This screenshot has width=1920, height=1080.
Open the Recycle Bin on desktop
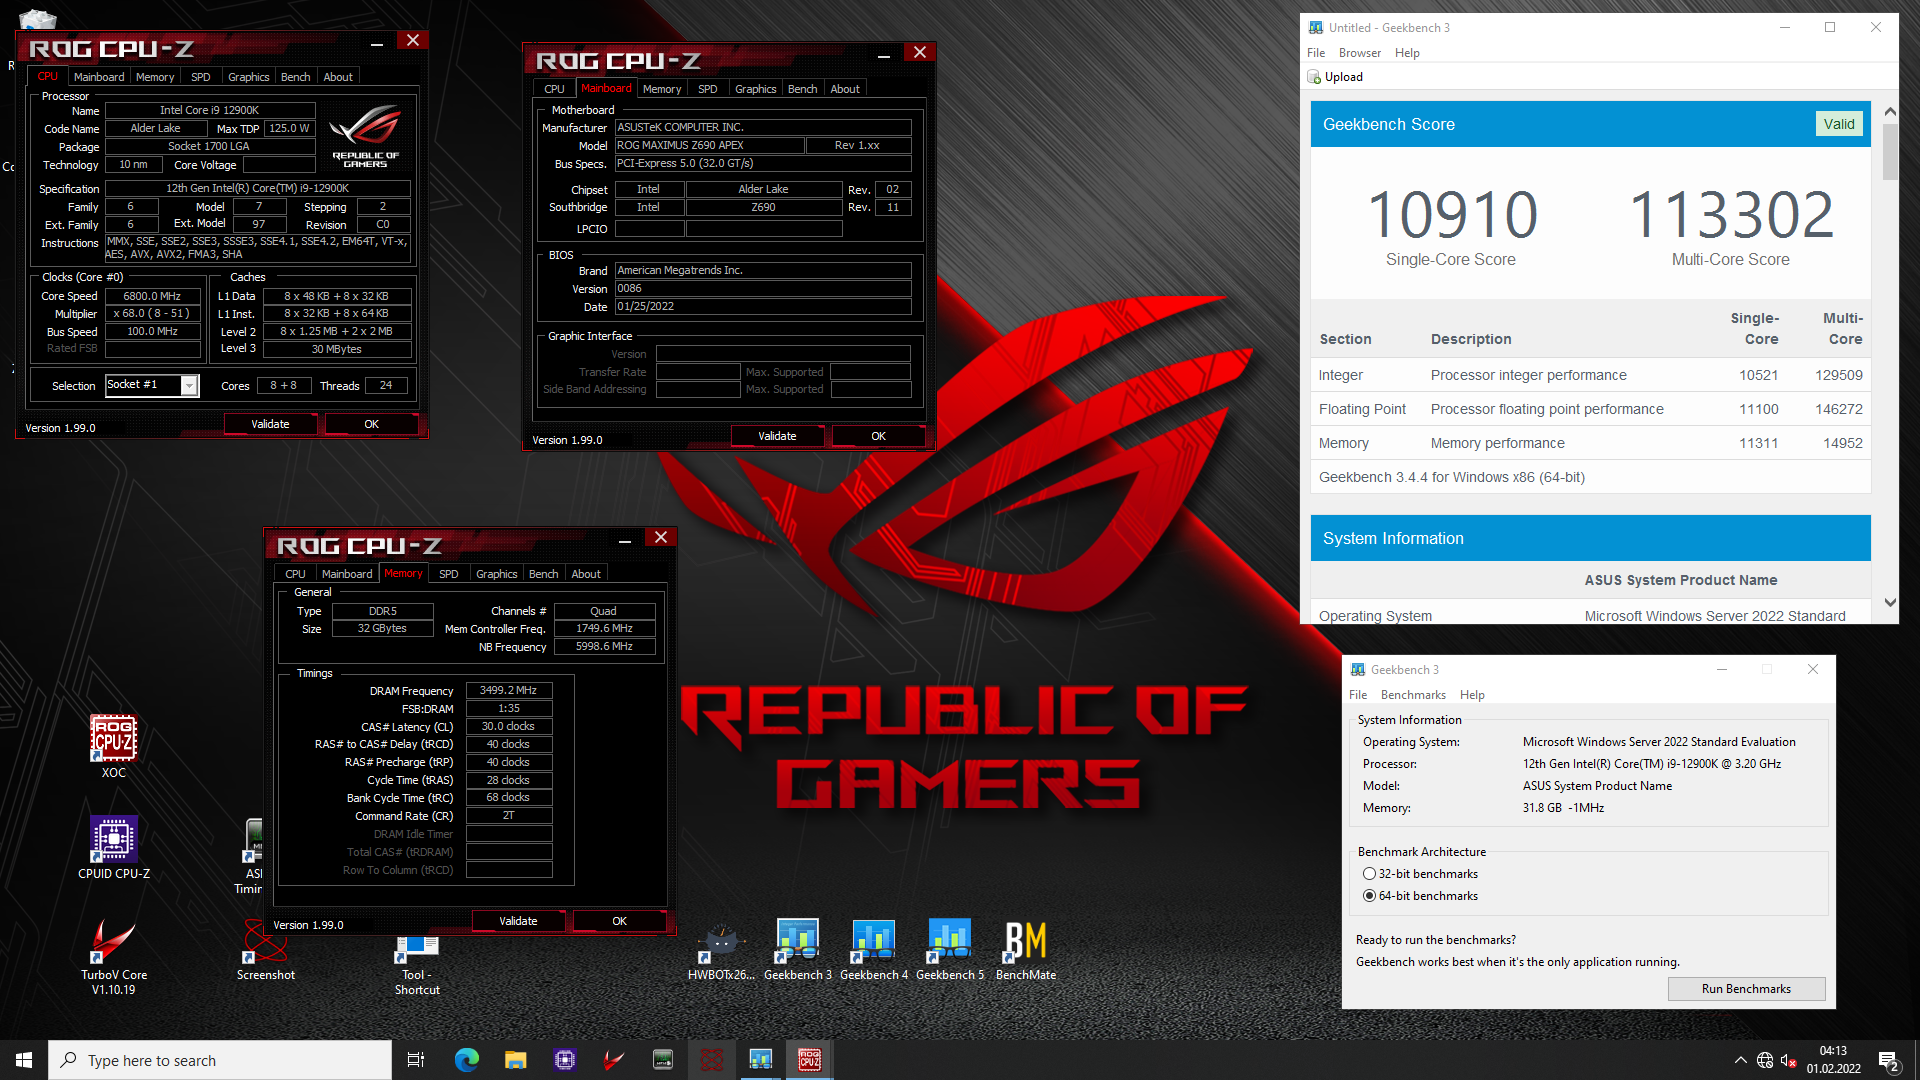click(x=38, y=18)
